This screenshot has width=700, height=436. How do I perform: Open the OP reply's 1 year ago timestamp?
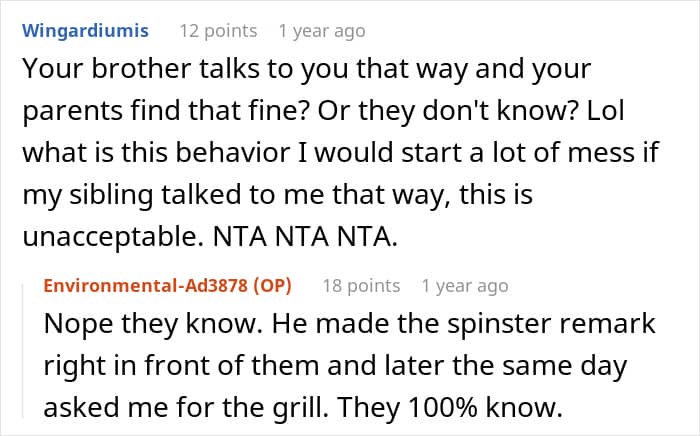click(x=465, y=286)
